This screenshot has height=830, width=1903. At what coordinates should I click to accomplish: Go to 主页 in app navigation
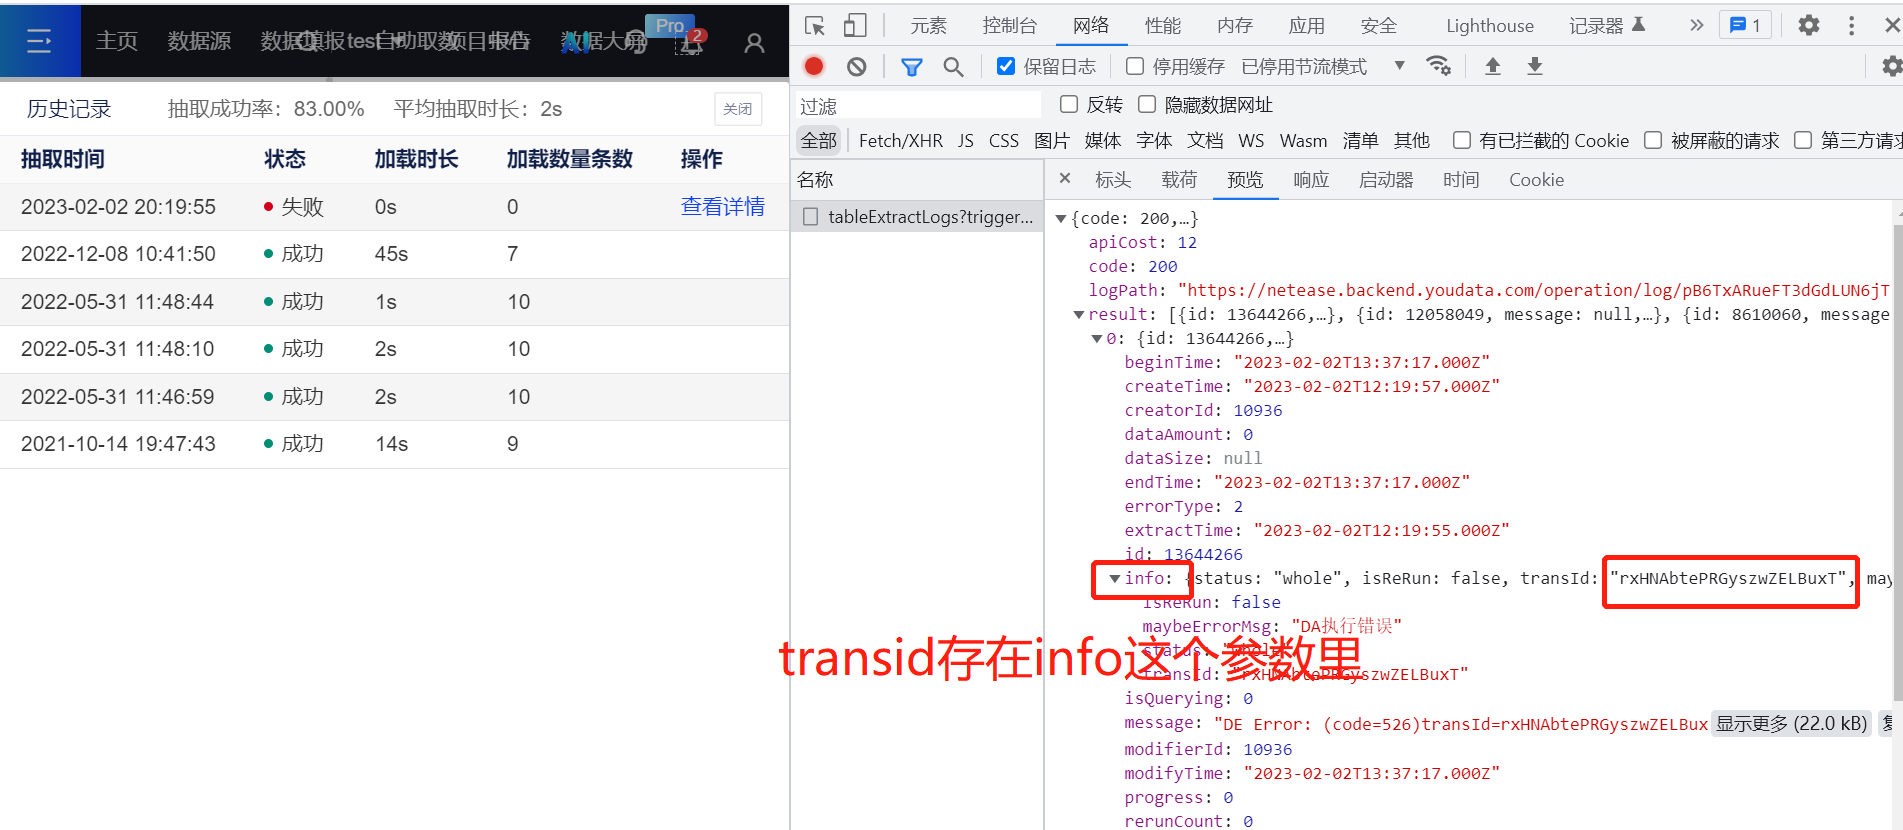pos(117,41)
